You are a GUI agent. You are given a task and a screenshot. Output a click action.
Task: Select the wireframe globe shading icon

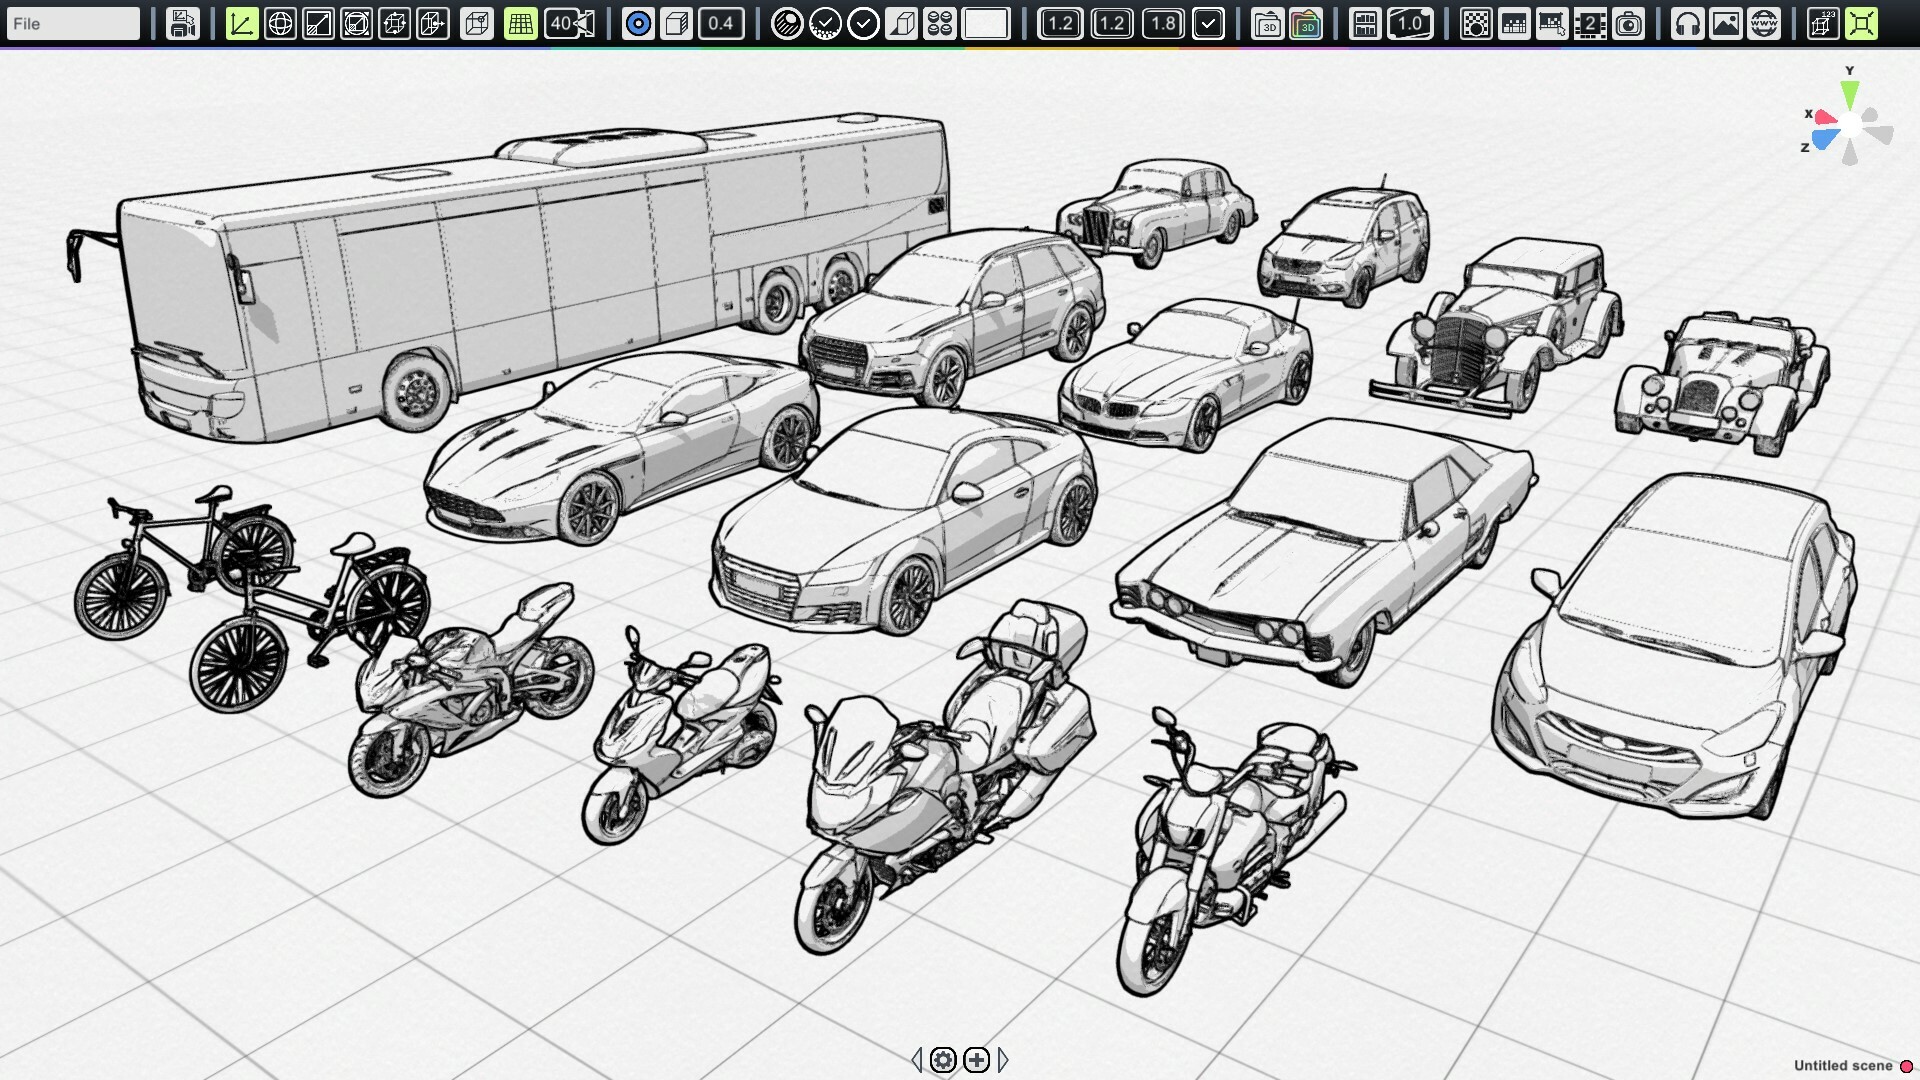(282, 23)
